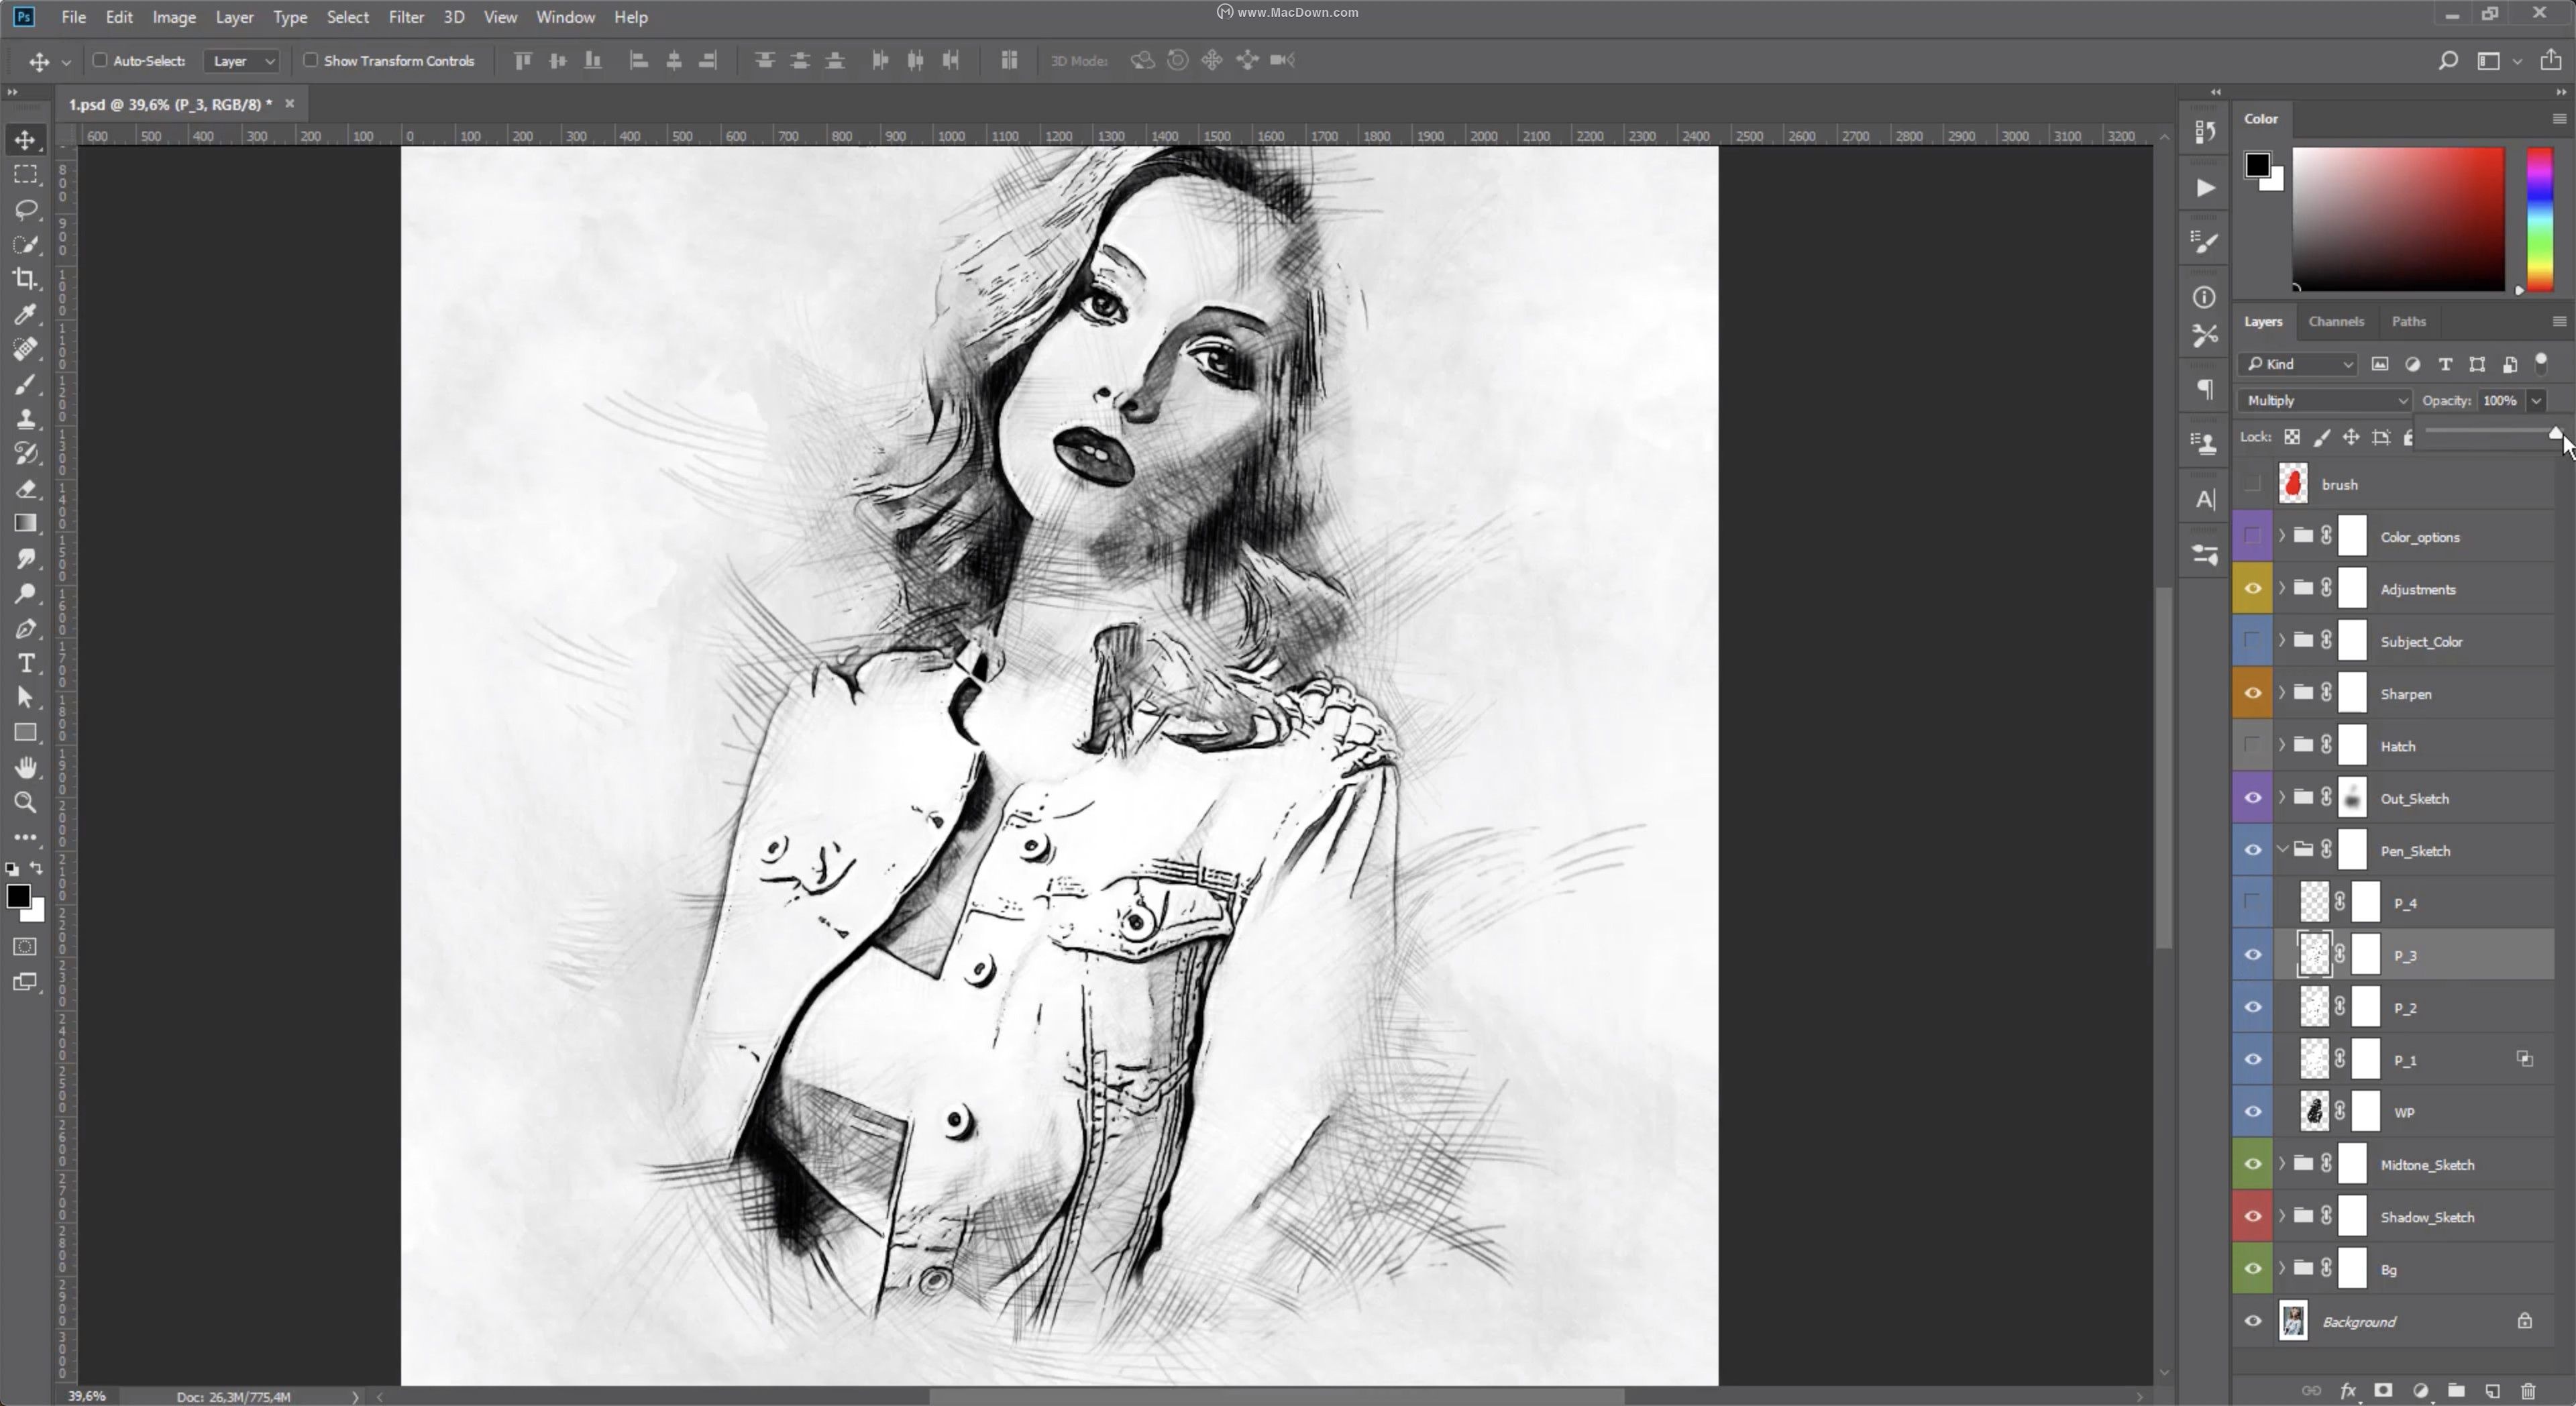Open the Multiply blend mode dropdown
2576x1406 pixels.
pyautogui.click(x=2324, y=401)
